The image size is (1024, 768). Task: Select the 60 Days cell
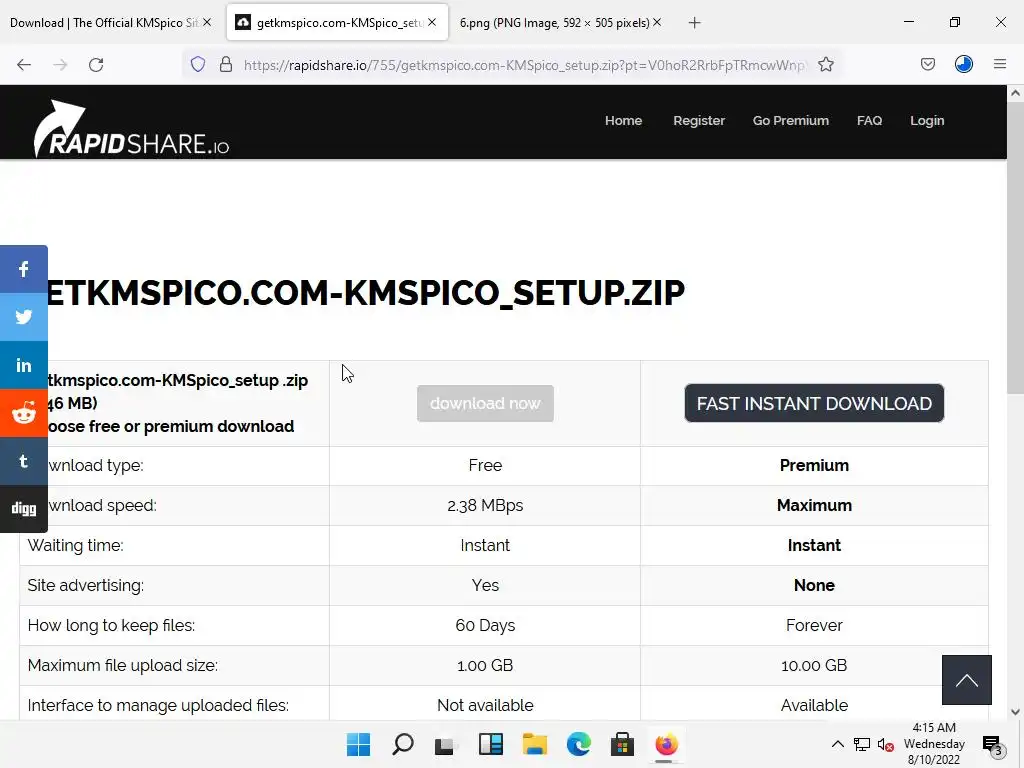485,626
